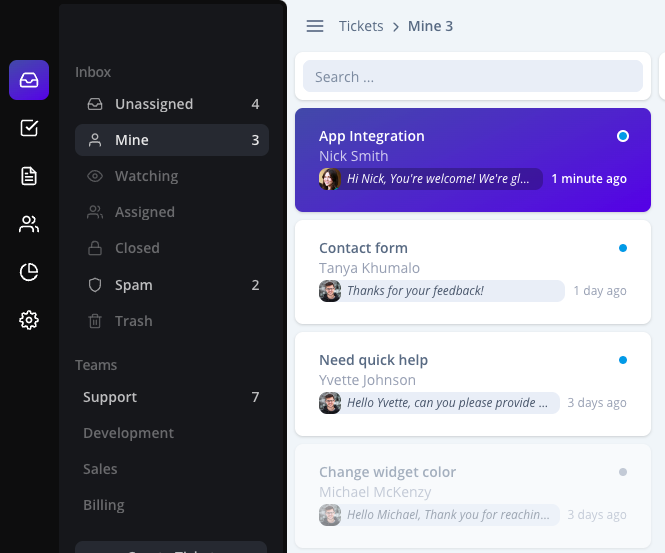
Task: Open the Spam folder
Action: pos(172,285)
